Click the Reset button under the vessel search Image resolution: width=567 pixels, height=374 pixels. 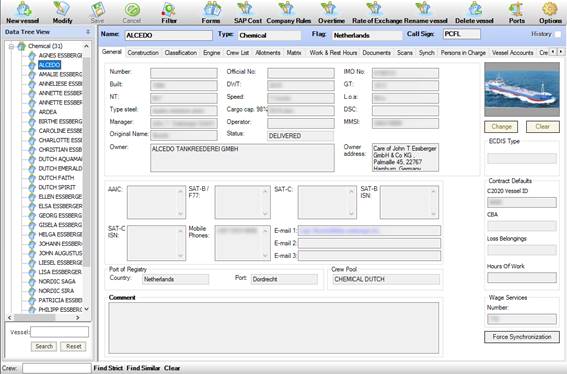73,347
